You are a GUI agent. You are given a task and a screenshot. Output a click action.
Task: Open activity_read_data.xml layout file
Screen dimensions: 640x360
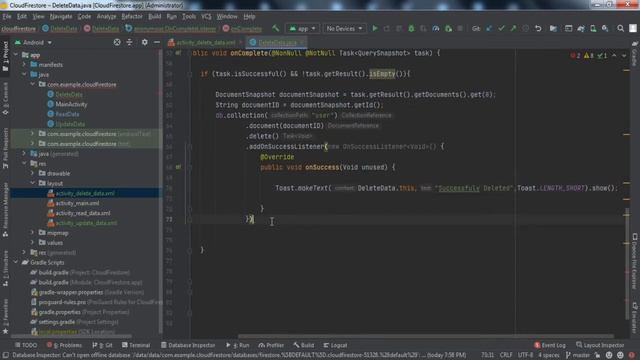point(83,213)
